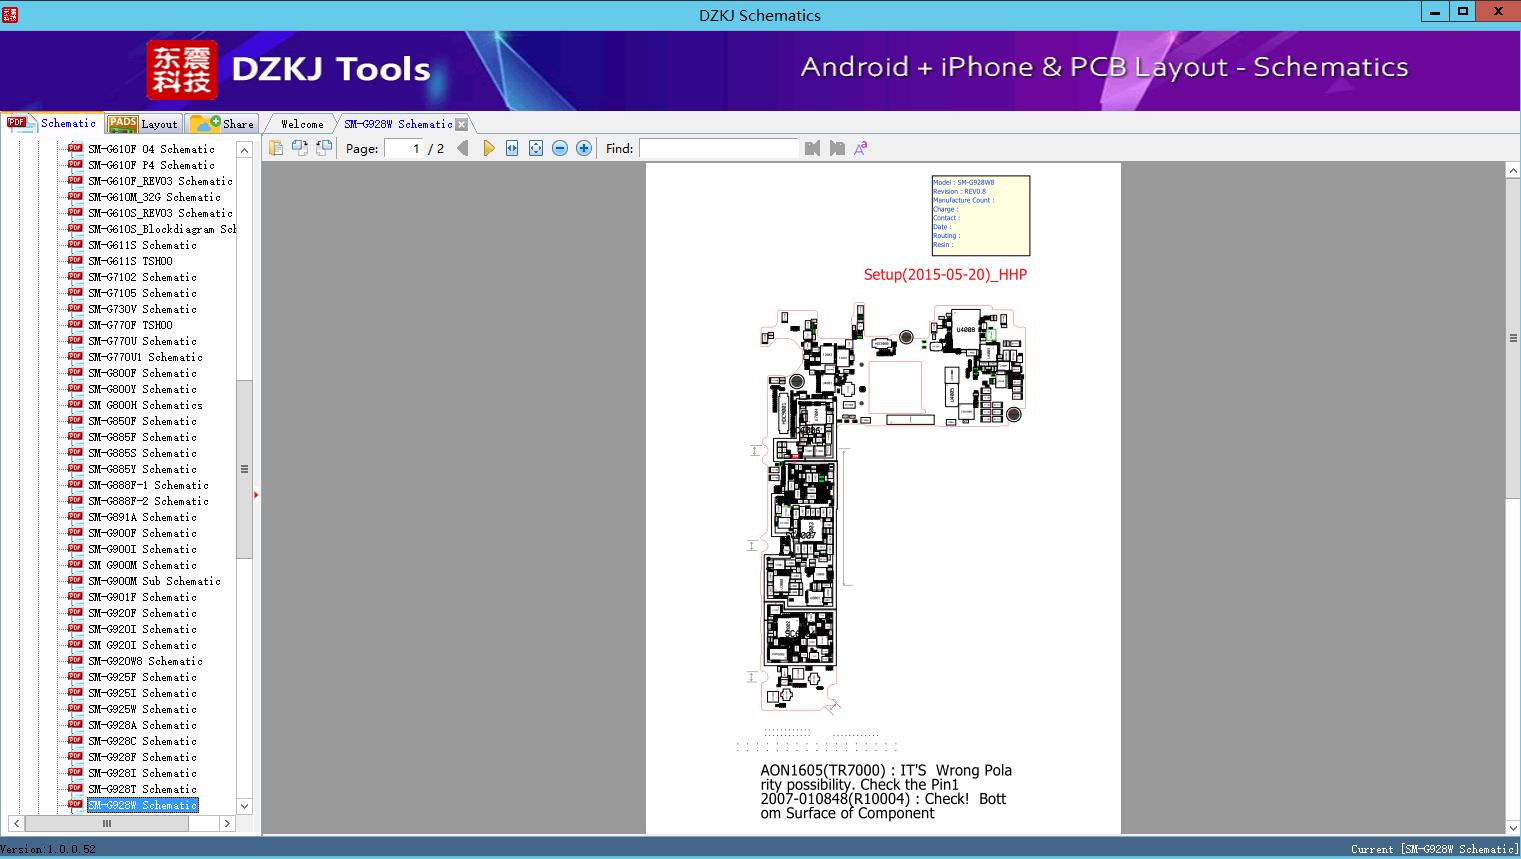Open SM-G610F P4 Schematic
Screen dimensions: 1521x859
151,165
